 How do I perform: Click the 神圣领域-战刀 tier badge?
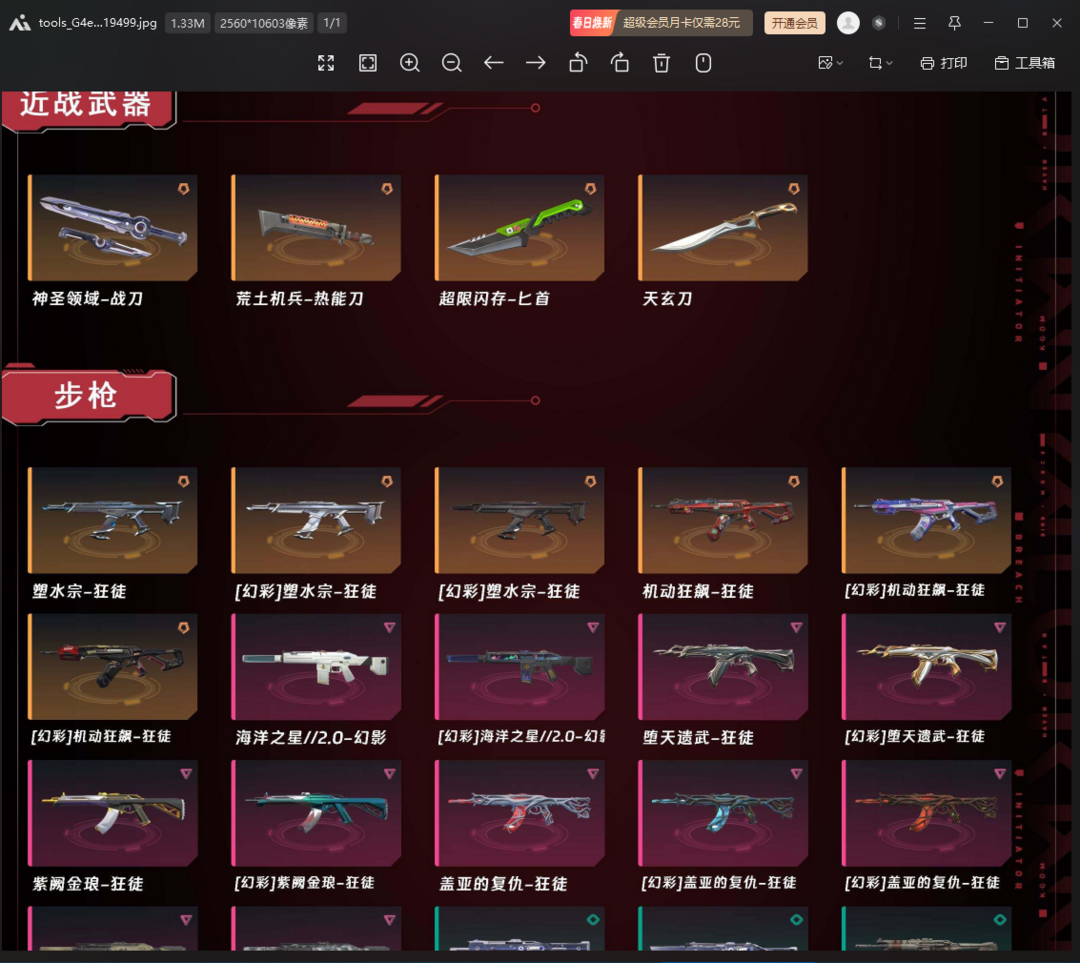point(183,189)
